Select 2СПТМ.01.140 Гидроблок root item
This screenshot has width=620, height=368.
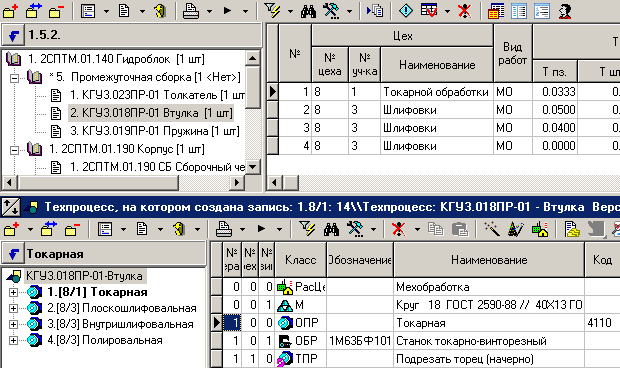(116, 59)
